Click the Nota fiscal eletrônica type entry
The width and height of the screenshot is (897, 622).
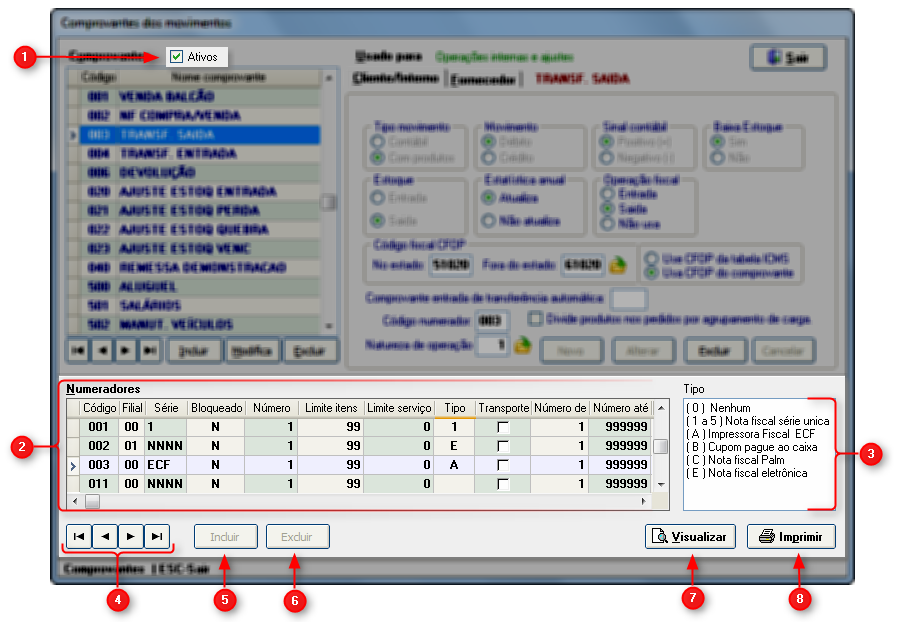pyautogui.click(x=747, y=473)
